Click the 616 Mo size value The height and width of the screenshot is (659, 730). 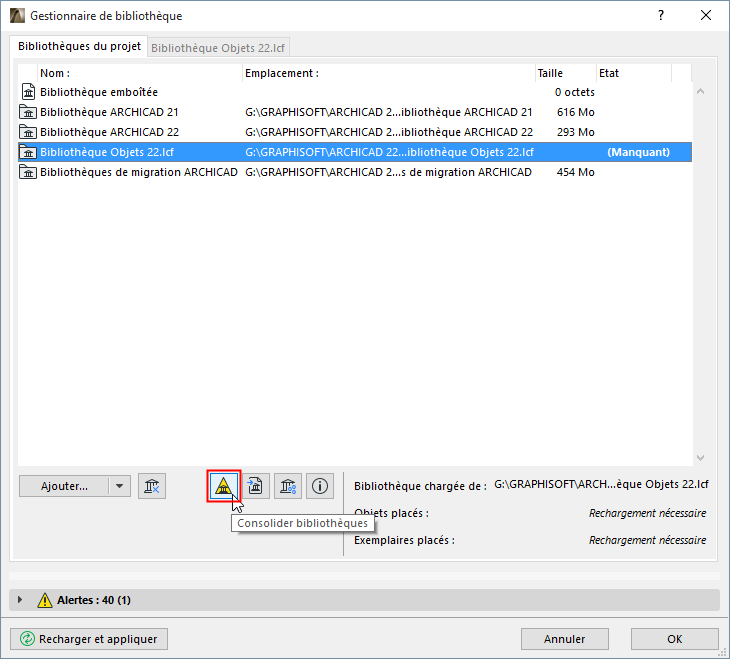pos(575,112)
